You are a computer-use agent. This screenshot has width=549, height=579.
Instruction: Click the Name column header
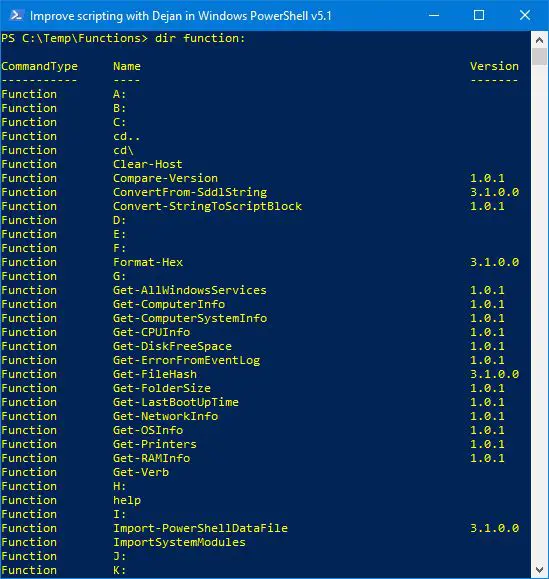(x=127, y=66)
